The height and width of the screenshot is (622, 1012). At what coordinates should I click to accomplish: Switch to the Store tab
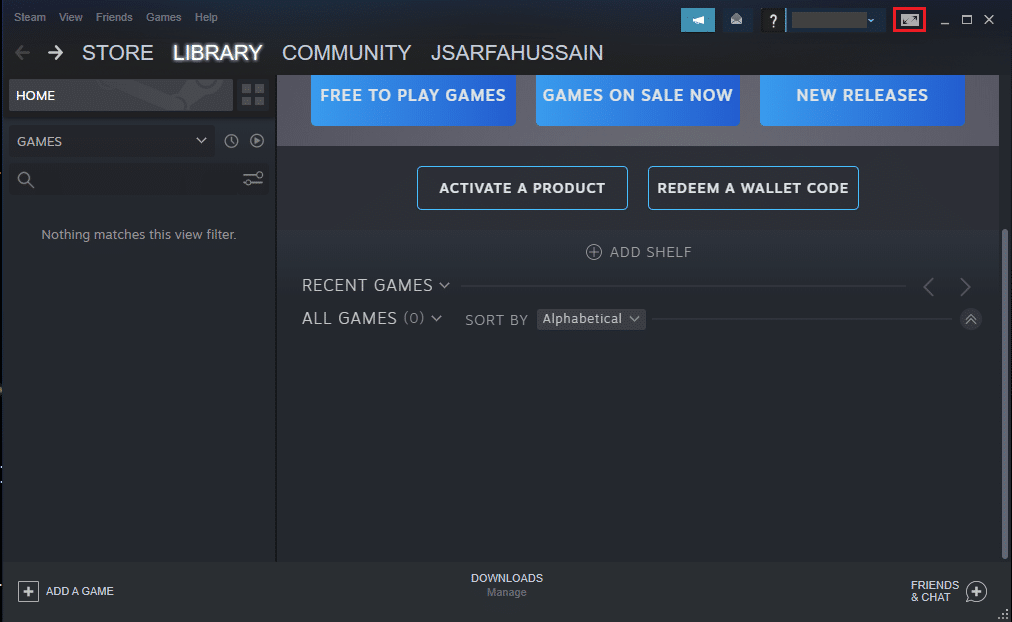[117, 52]
